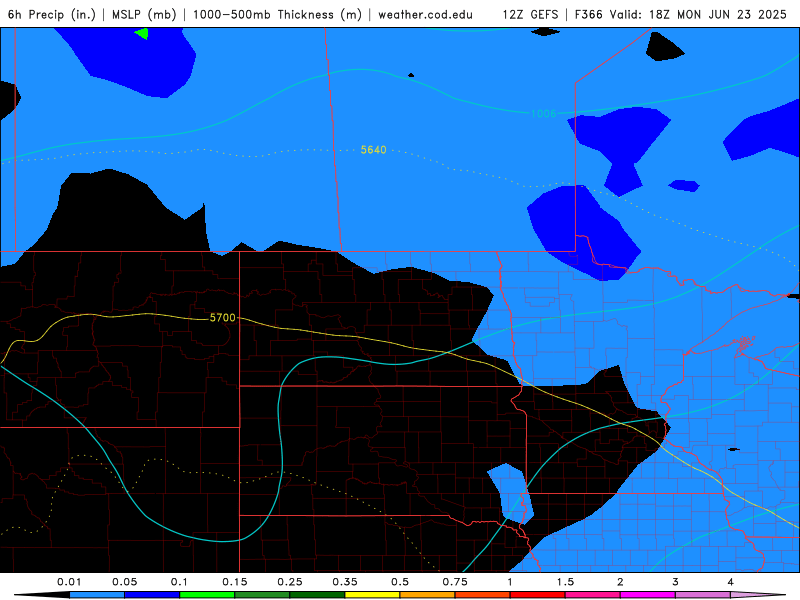Screen dimensions: 800x600
Task: Click the '6h Precip (in.)' title text
Action: click(x=52, y=14)
